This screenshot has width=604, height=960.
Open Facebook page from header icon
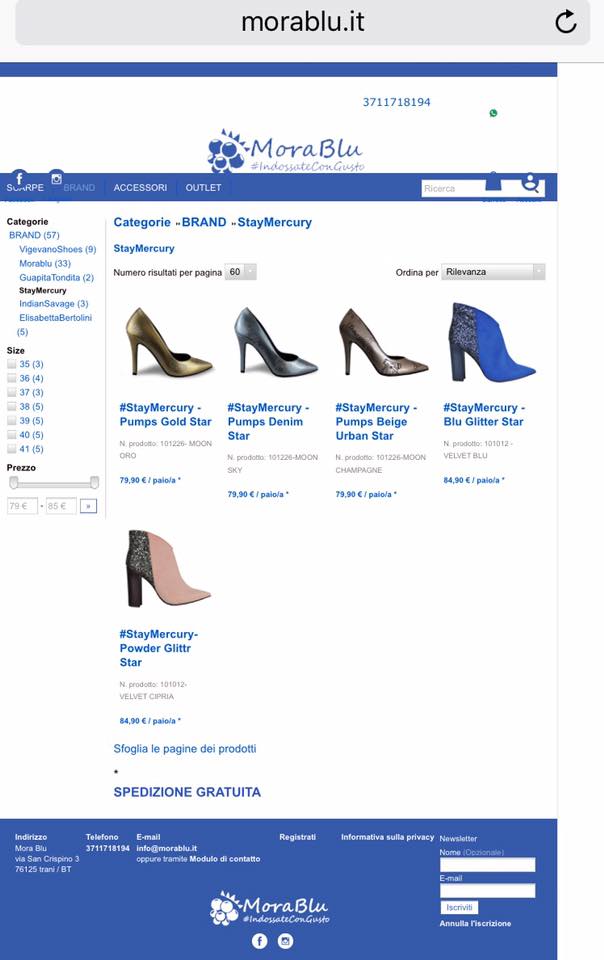pos(19,179)
